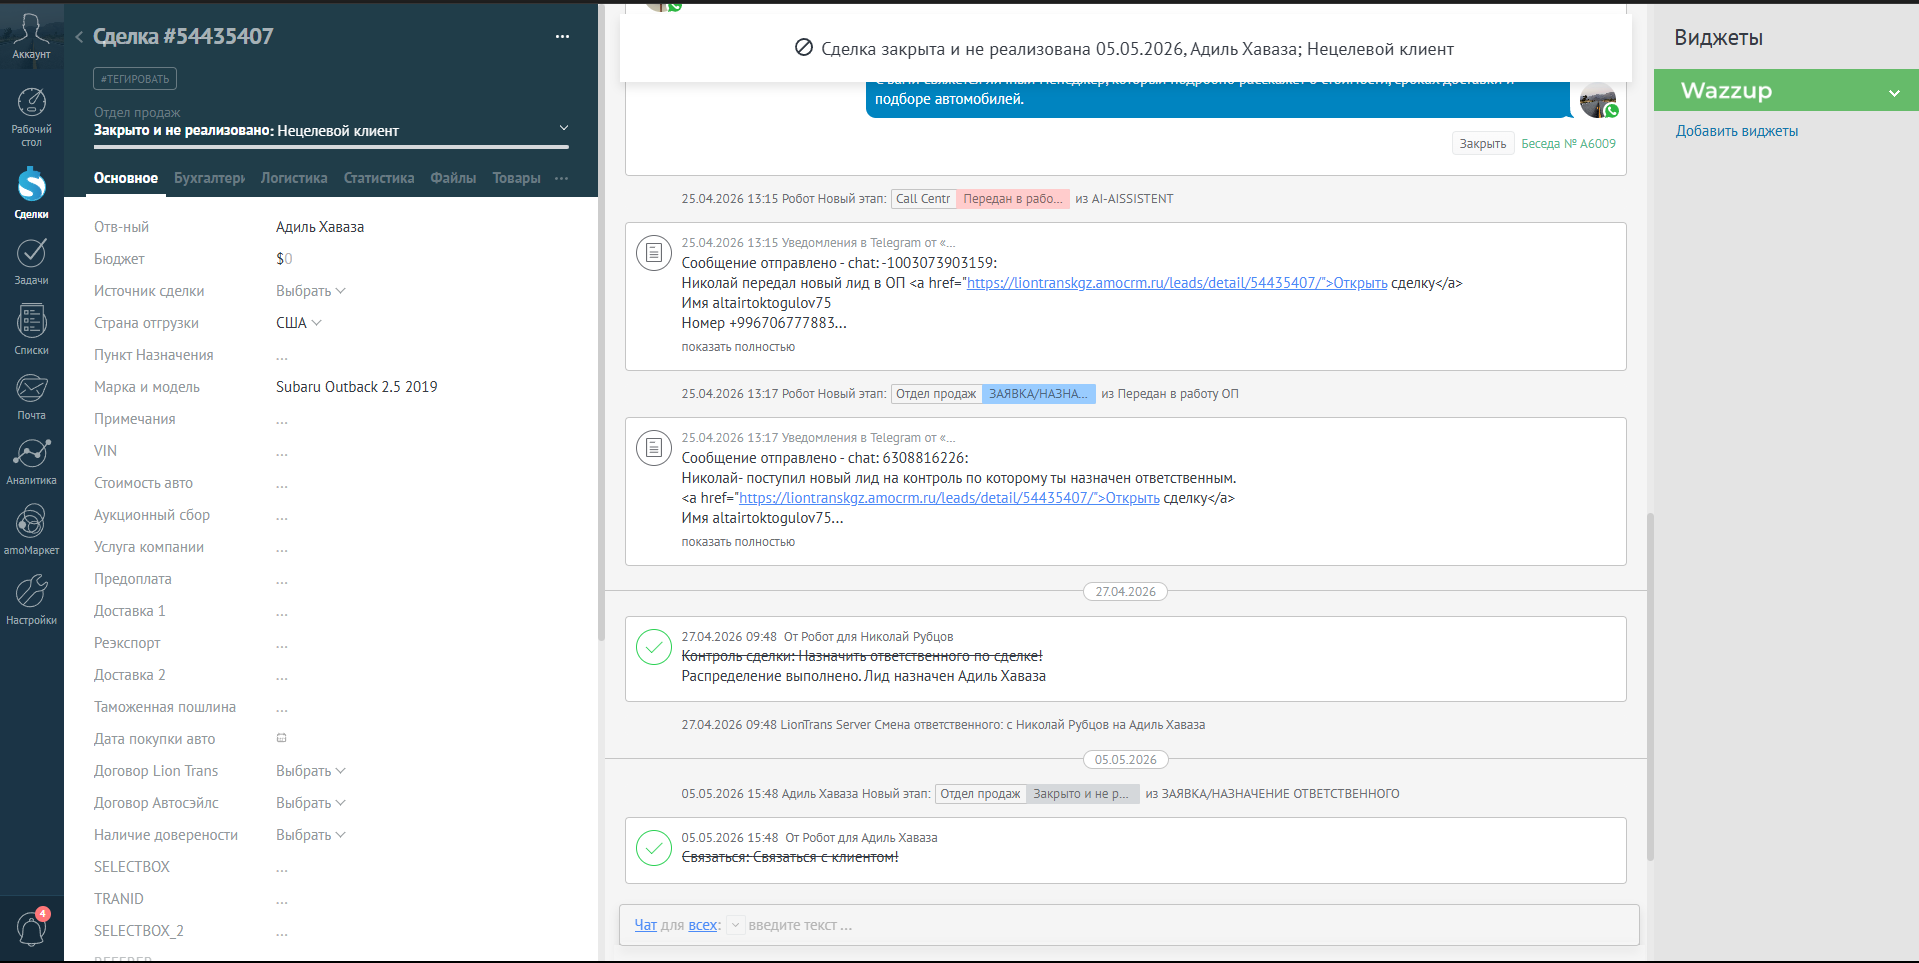Image resolution: width=1919 pixels, height=963 pixels.
Task: Open the deal link in the 13:17 notification
Action: (x=949, y=498)
